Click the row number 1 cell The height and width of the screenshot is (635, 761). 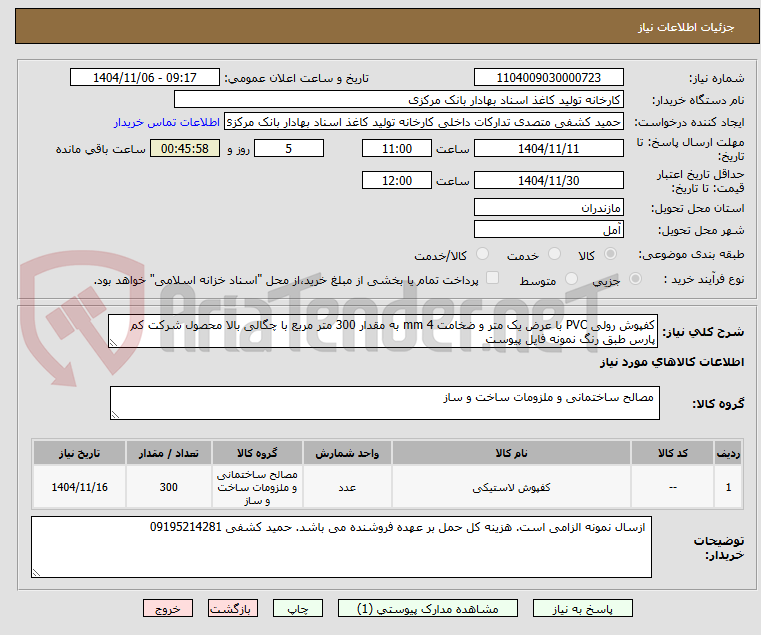[x=728, y=487]
